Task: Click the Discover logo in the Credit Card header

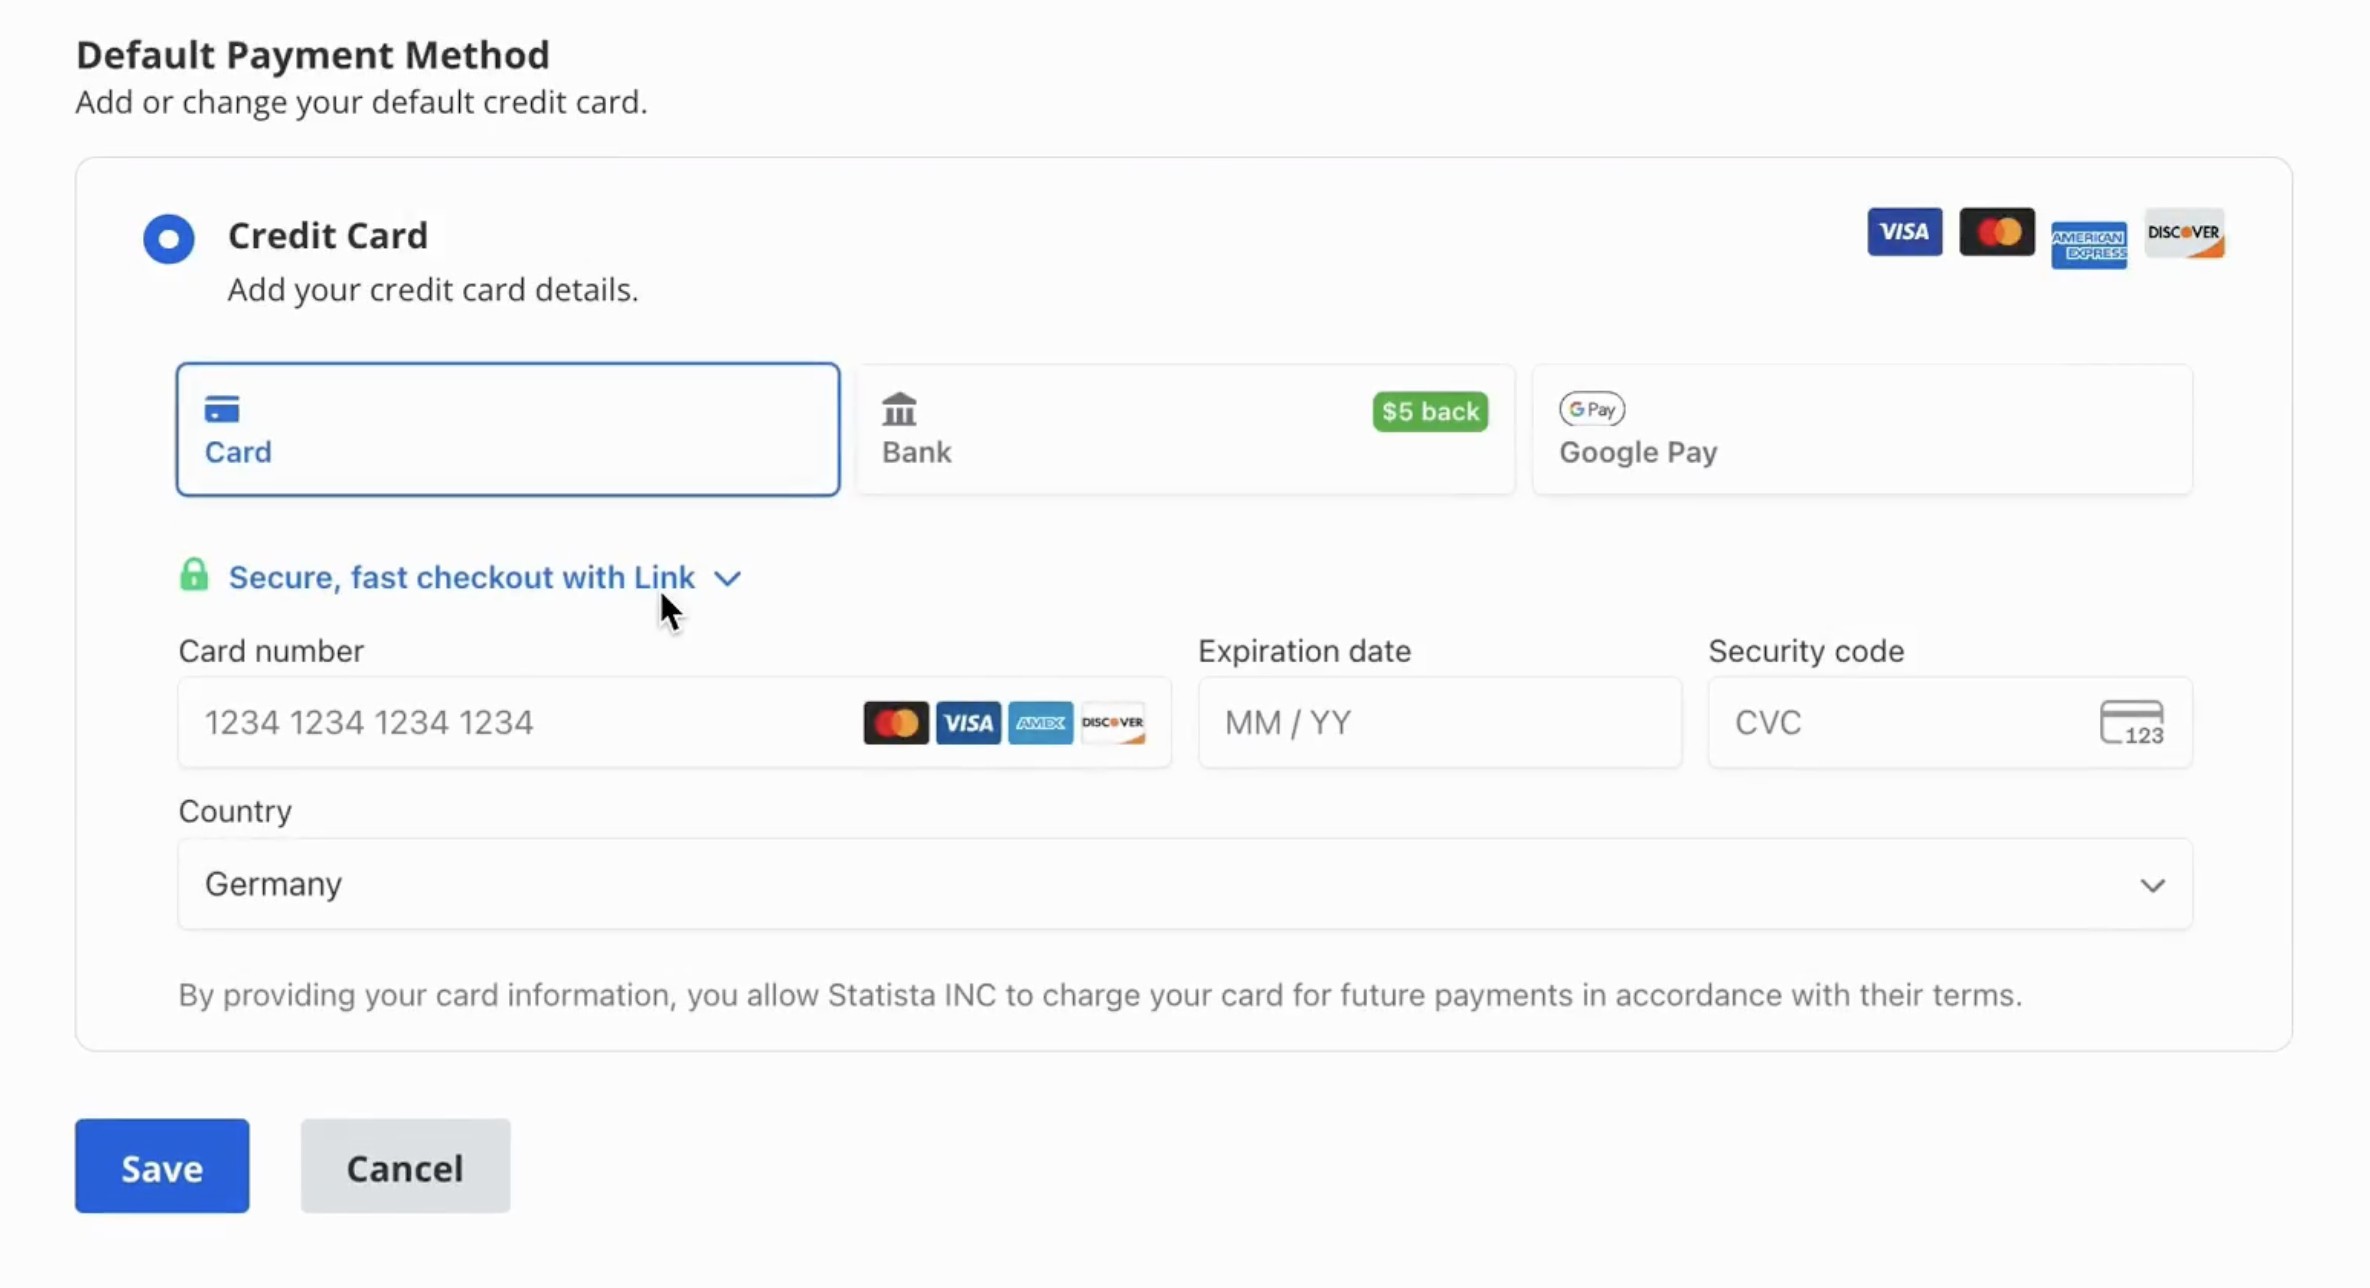Action: pos(2184,233)
